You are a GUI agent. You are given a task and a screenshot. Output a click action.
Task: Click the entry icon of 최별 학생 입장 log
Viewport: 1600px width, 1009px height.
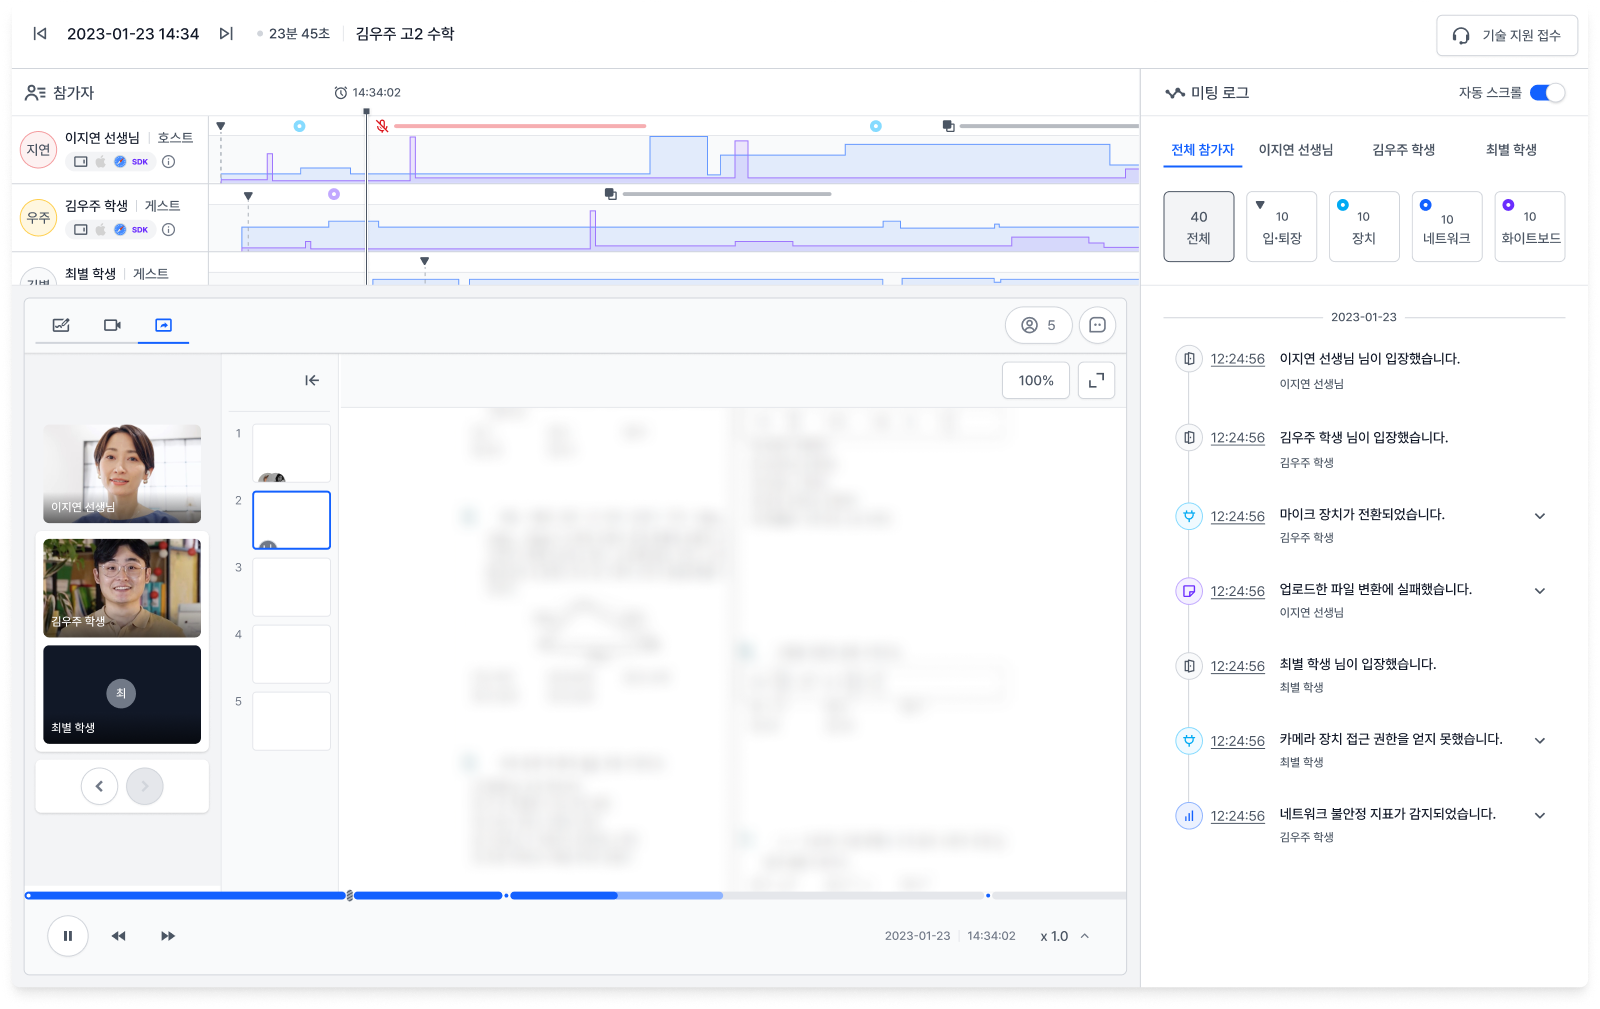[1189, 666]
